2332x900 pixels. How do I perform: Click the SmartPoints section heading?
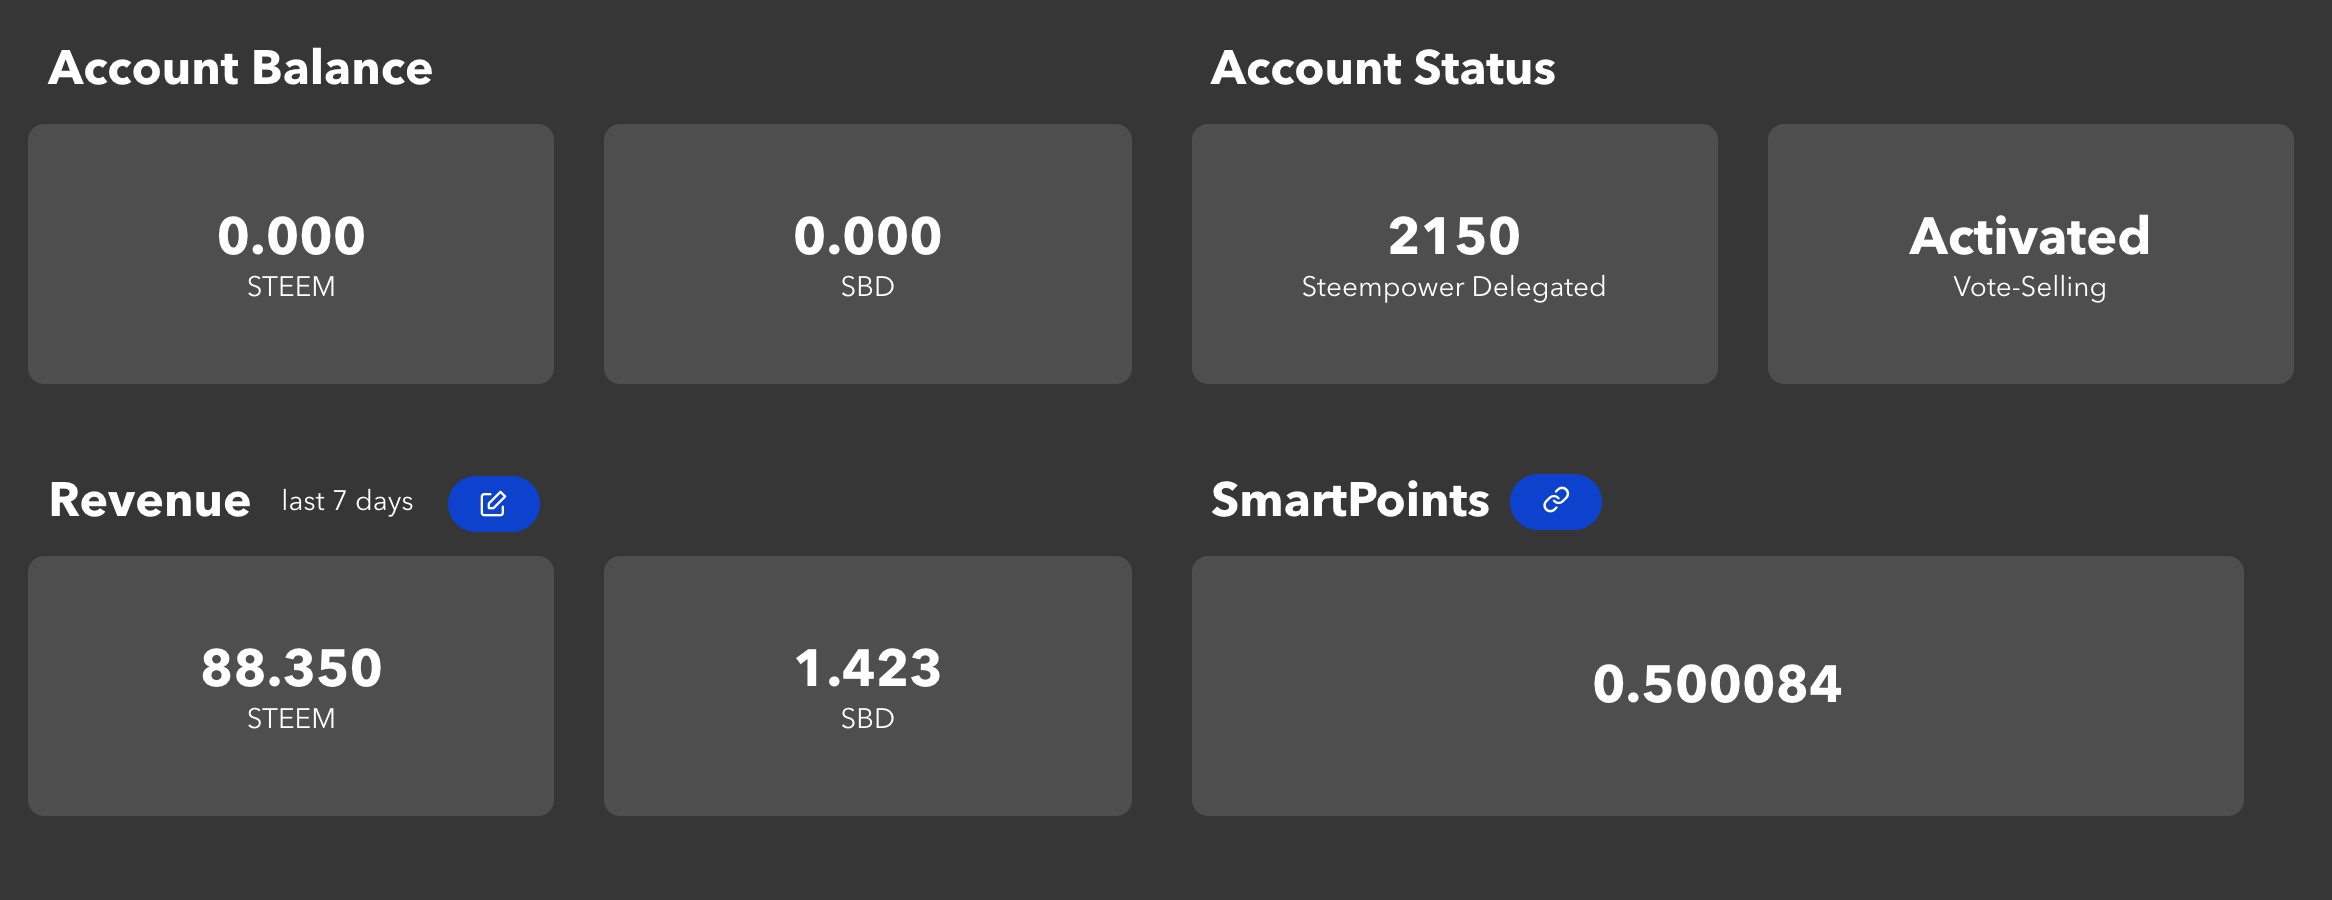(1350, 500)
